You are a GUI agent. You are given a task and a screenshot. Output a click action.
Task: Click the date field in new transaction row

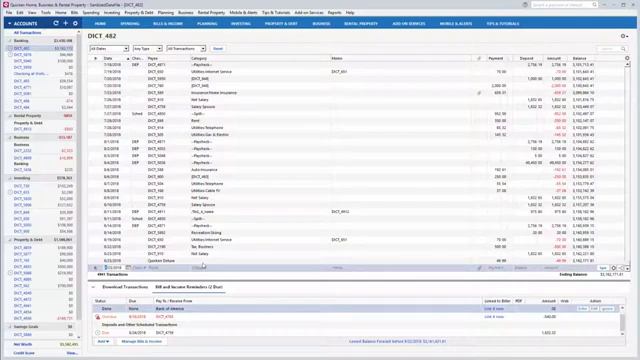click(113, 268)
